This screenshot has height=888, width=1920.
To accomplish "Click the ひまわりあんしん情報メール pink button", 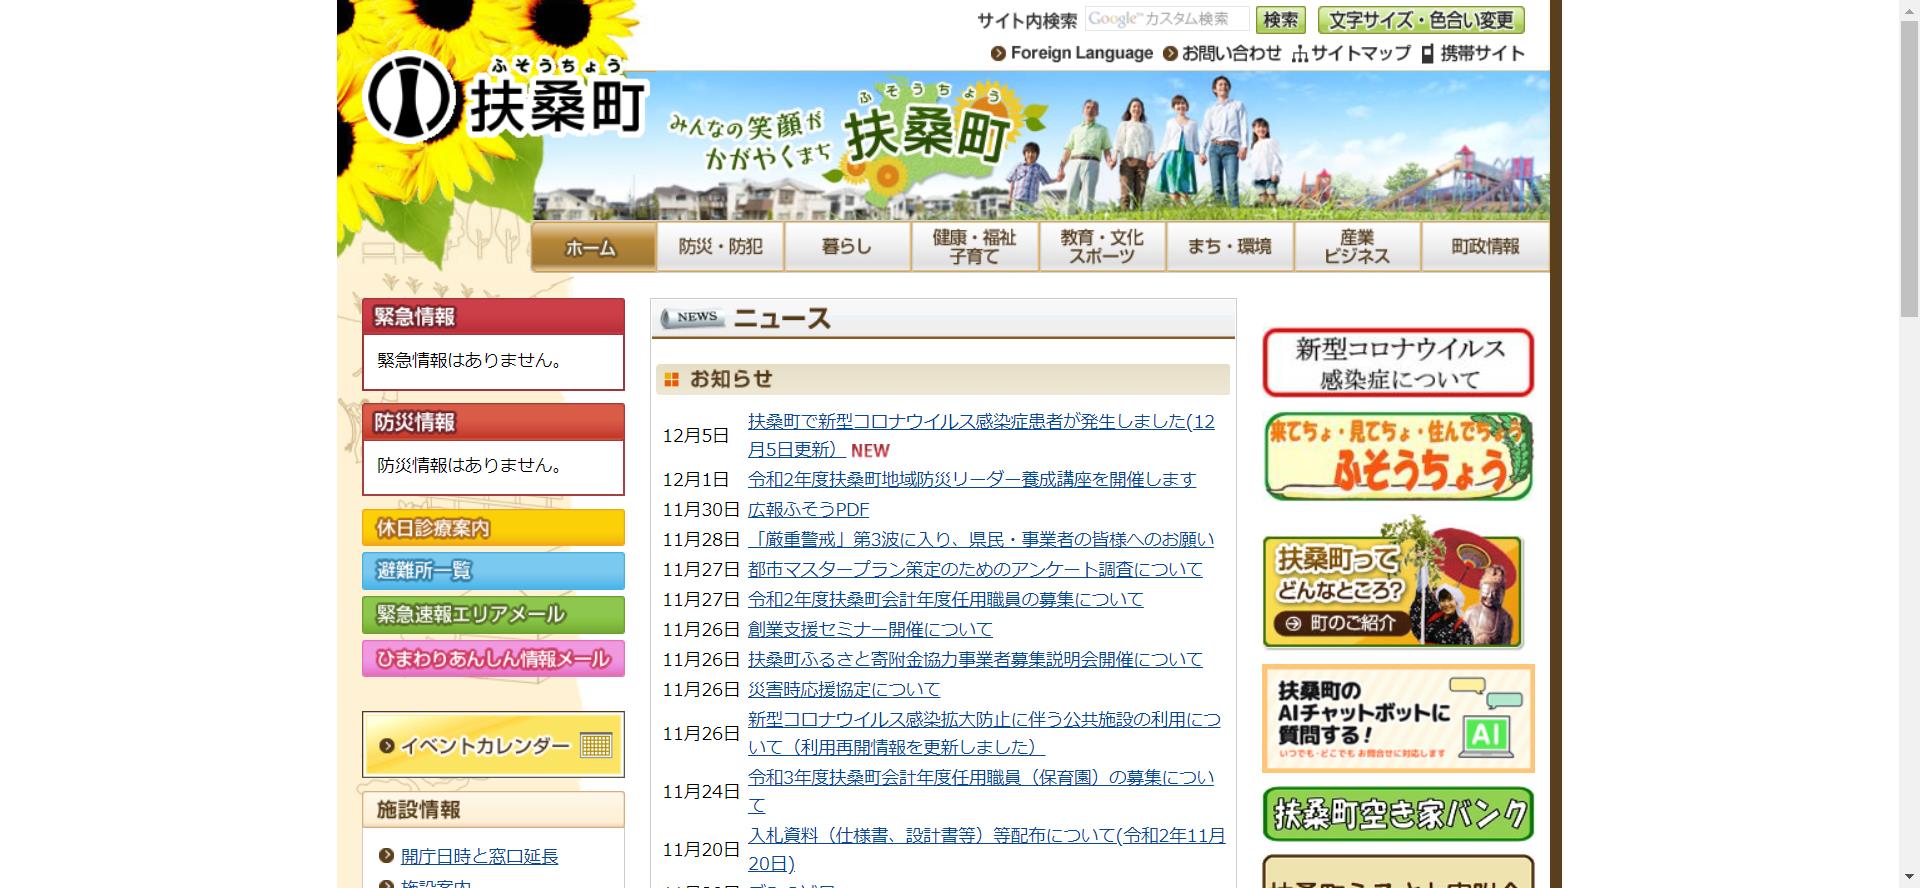I will click(493, 658).
